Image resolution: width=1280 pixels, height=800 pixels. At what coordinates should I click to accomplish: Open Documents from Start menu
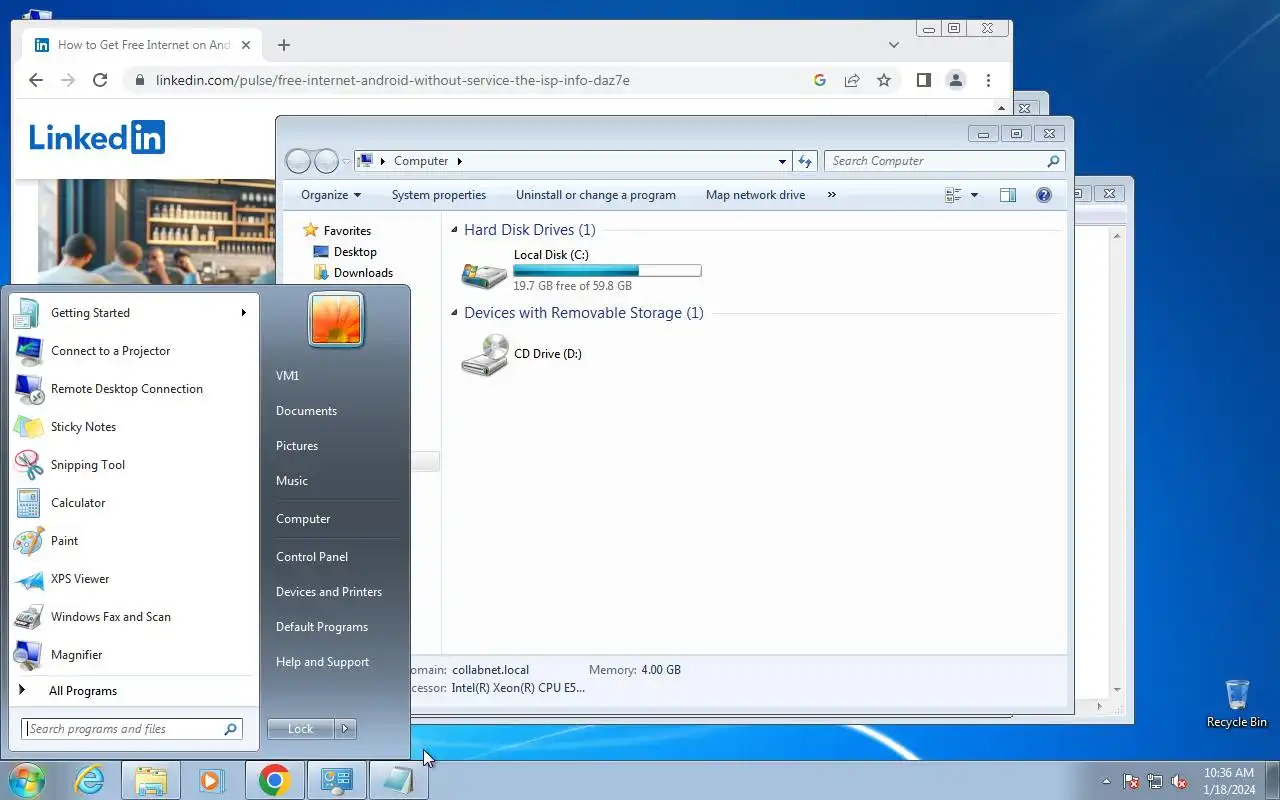(306, 411)
